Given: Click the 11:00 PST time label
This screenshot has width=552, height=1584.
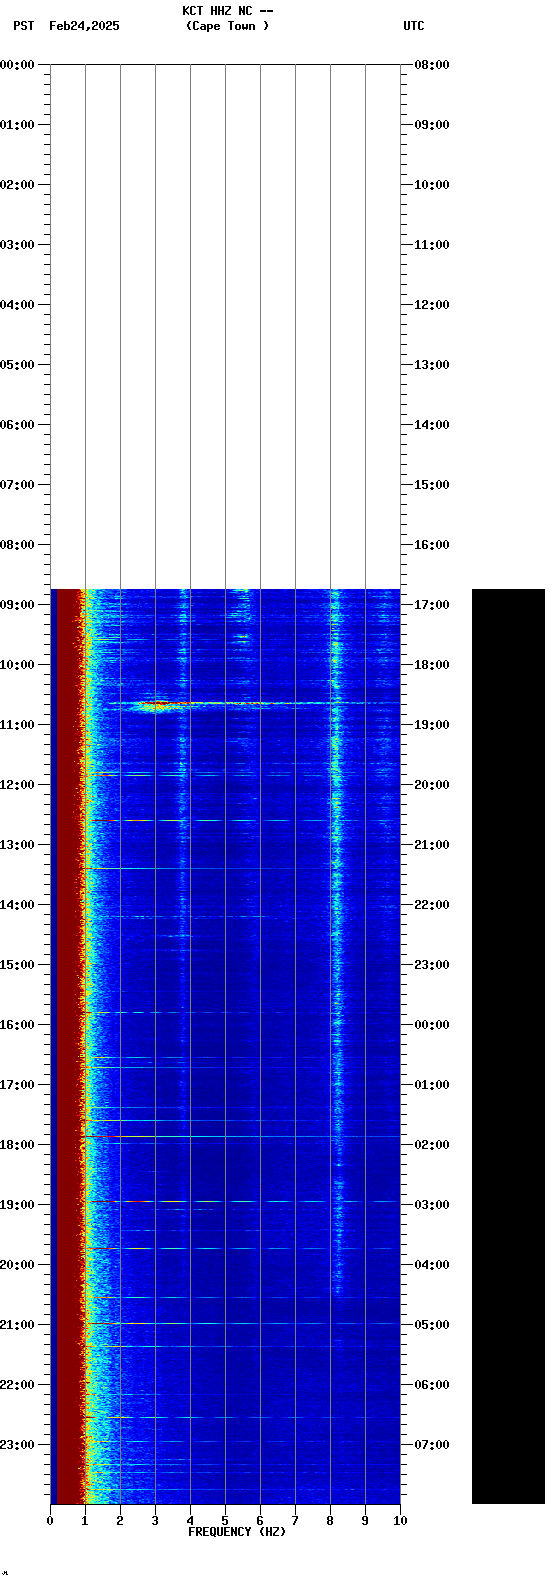Looking at the screenshot, I should coord(18,725).
